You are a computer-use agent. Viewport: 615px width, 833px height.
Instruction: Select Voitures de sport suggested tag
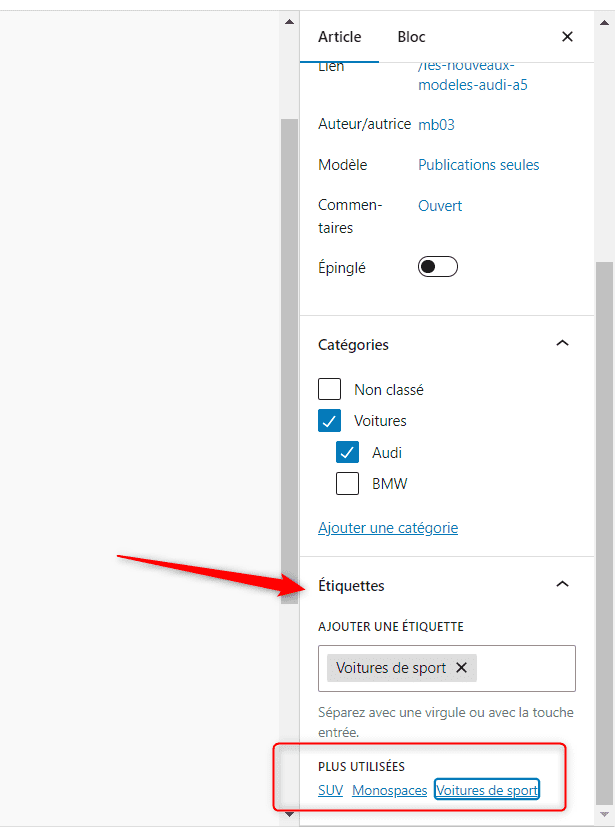coord(487,790)
